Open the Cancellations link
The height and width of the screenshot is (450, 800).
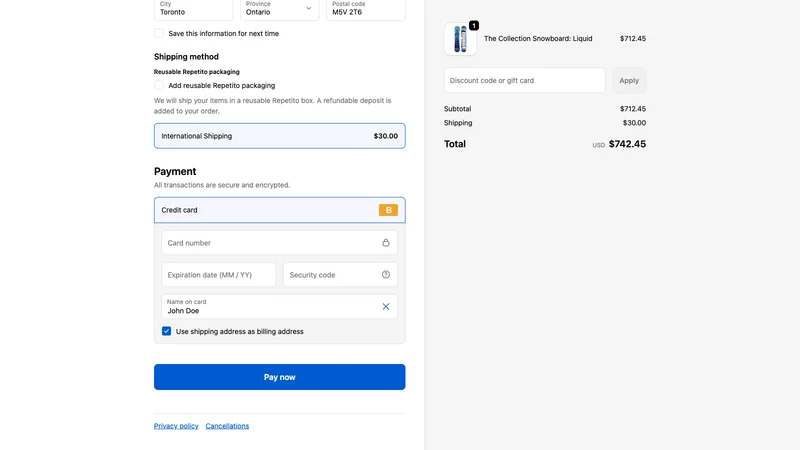[227, 426]
